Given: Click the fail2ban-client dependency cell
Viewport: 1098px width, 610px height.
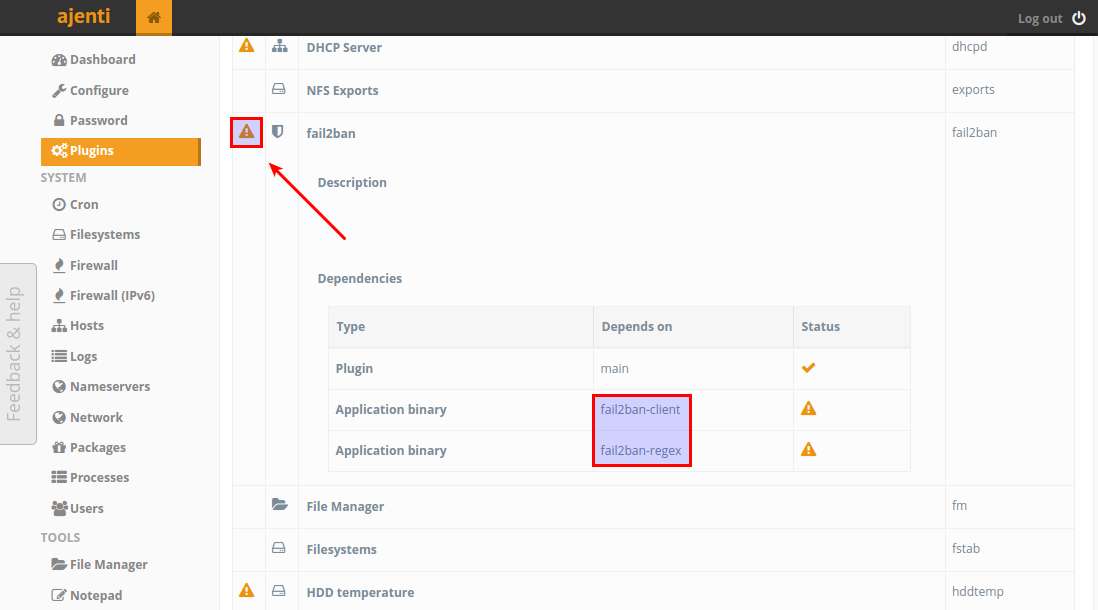Looking at the screenshot, I should [640, 410].
